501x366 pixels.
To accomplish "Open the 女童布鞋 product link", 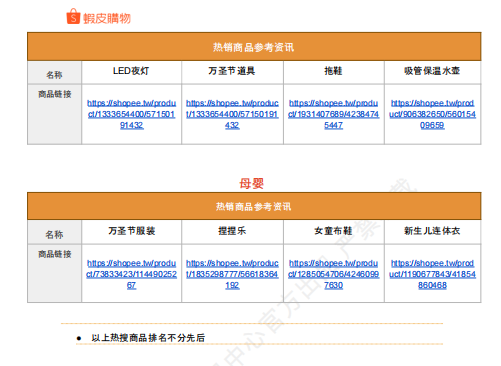I will [333, 274].
